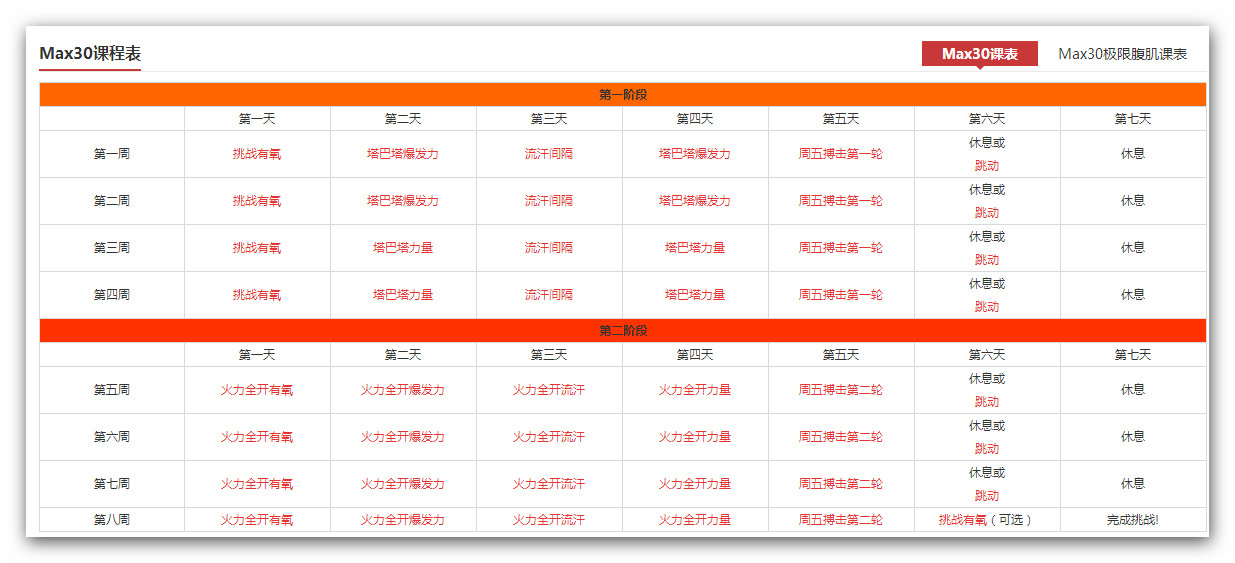Click the 跳动 link in 第七周
1235x563 pixels.
987,496
